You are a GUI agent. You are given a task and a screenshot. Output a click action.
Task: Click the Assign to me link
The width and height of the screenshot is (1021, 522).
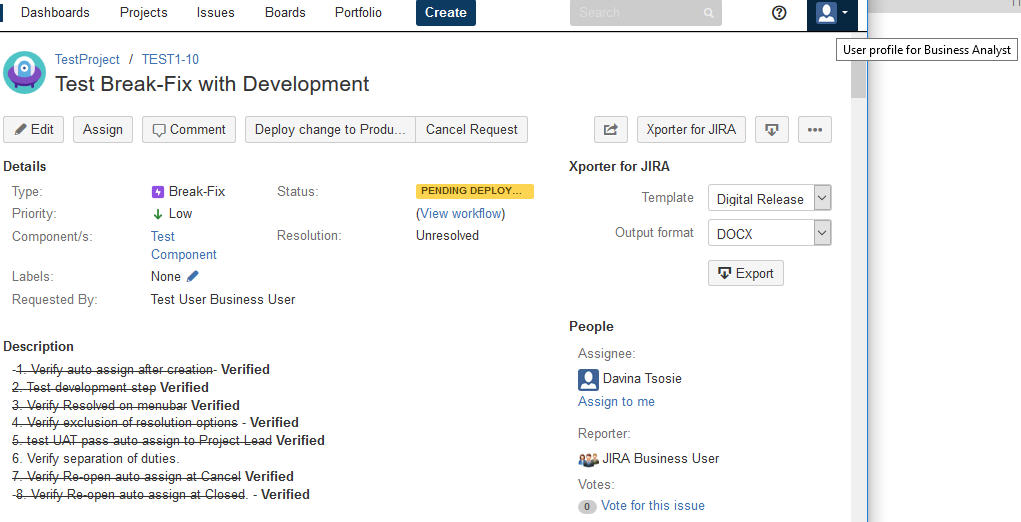click(616, 402)
